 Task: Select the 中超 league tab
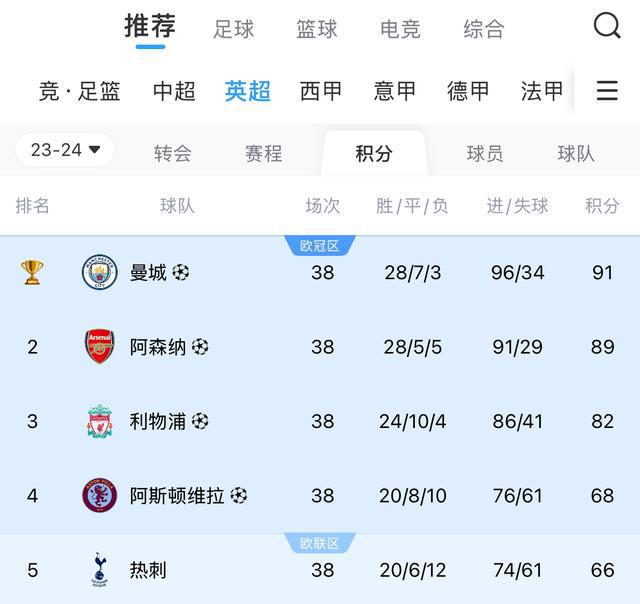pos(174,91)
